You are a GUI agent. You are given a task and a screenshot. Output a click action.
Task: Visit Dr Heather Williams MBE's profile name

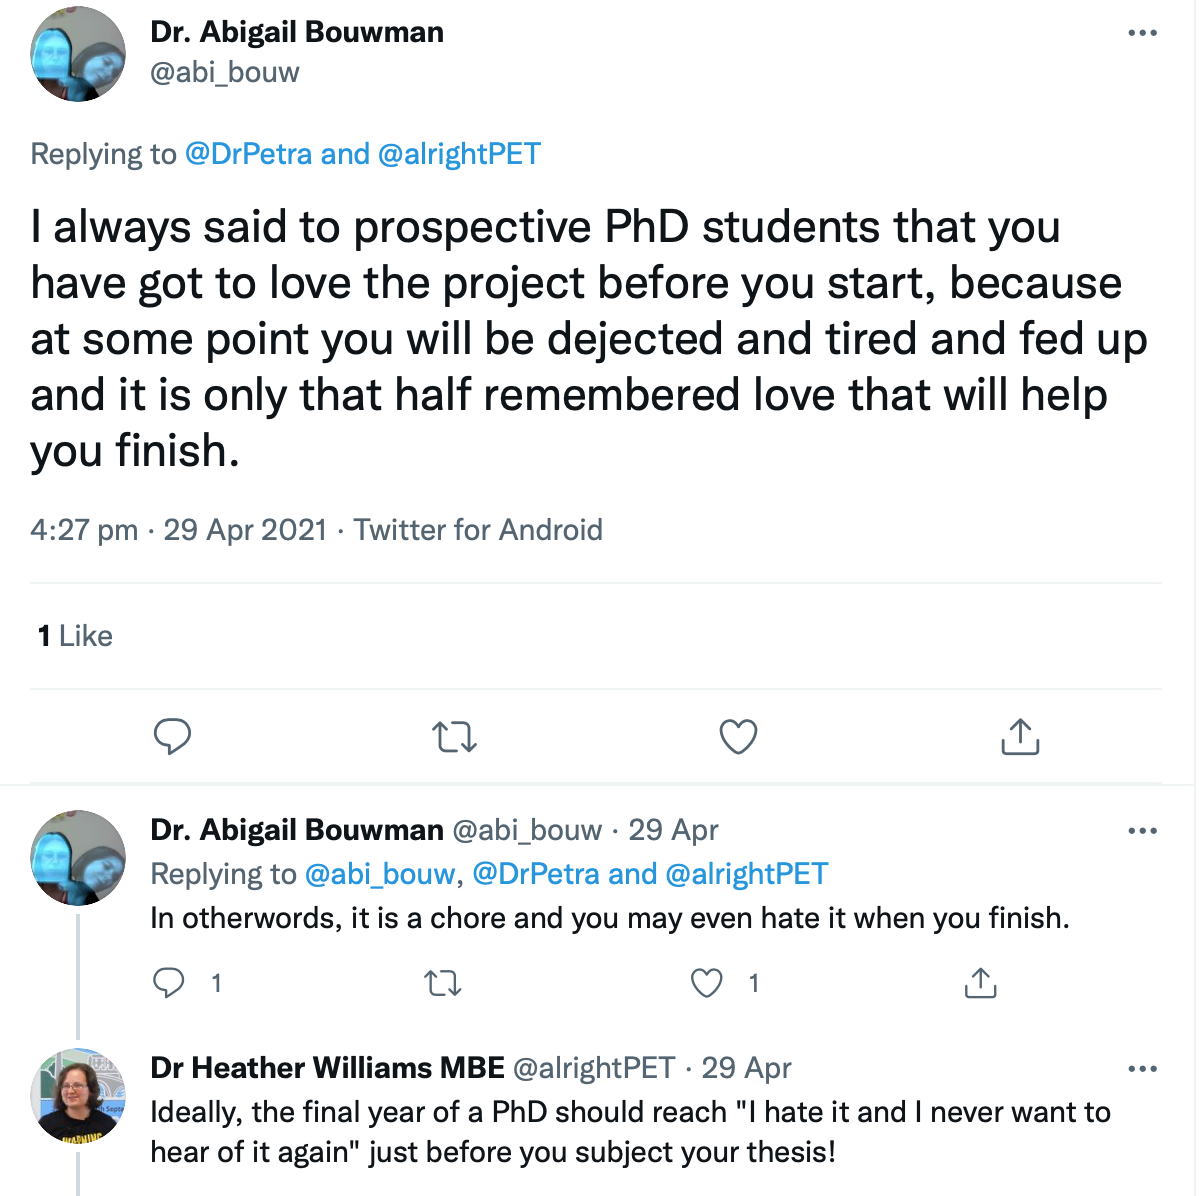327,1068
